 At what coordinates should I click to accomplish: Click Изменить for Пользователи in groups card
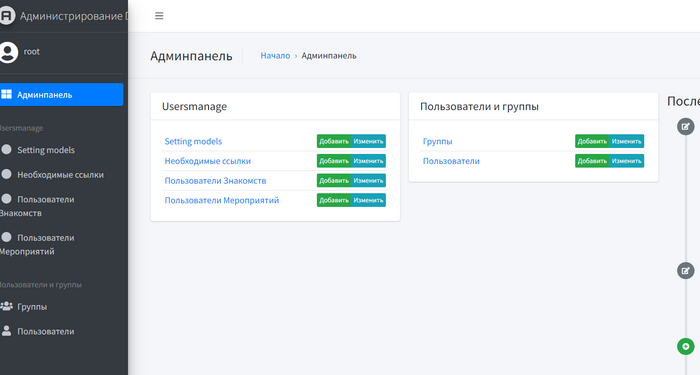[626, 161]
